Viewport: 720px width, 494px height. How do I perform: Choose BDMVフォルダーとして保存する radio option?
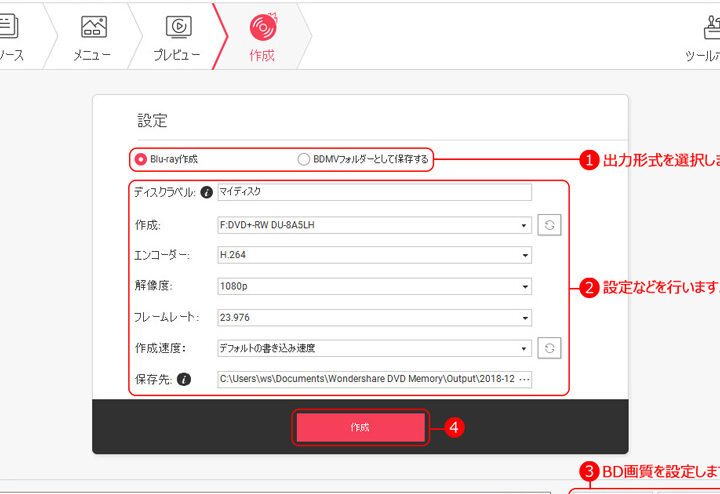pos(304,159)
